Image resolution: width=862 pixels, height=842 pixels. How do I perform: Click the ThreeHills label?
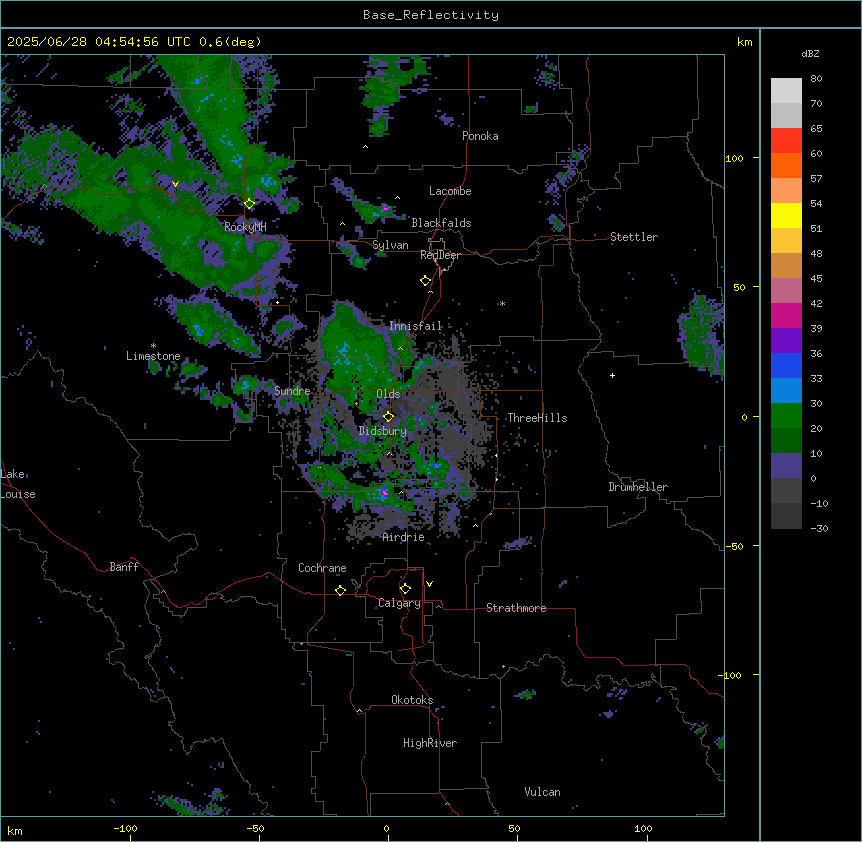[x=537, y=418]
